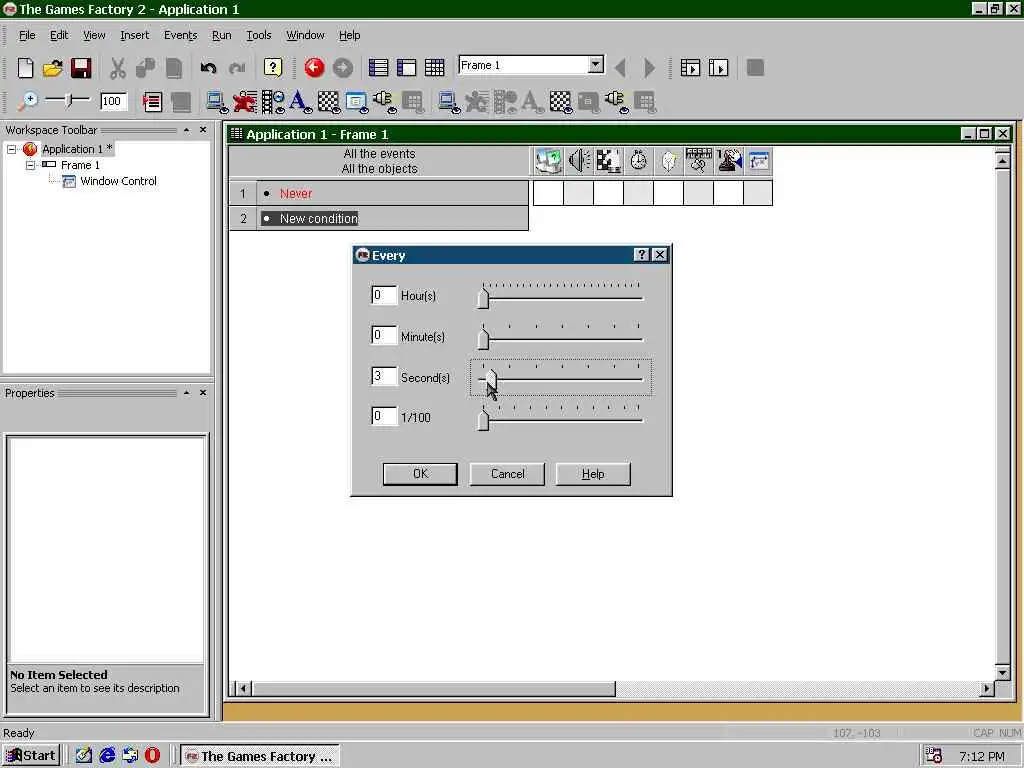Open the Event Editor grid icon

pyautogui.click(x=434, y=68)
